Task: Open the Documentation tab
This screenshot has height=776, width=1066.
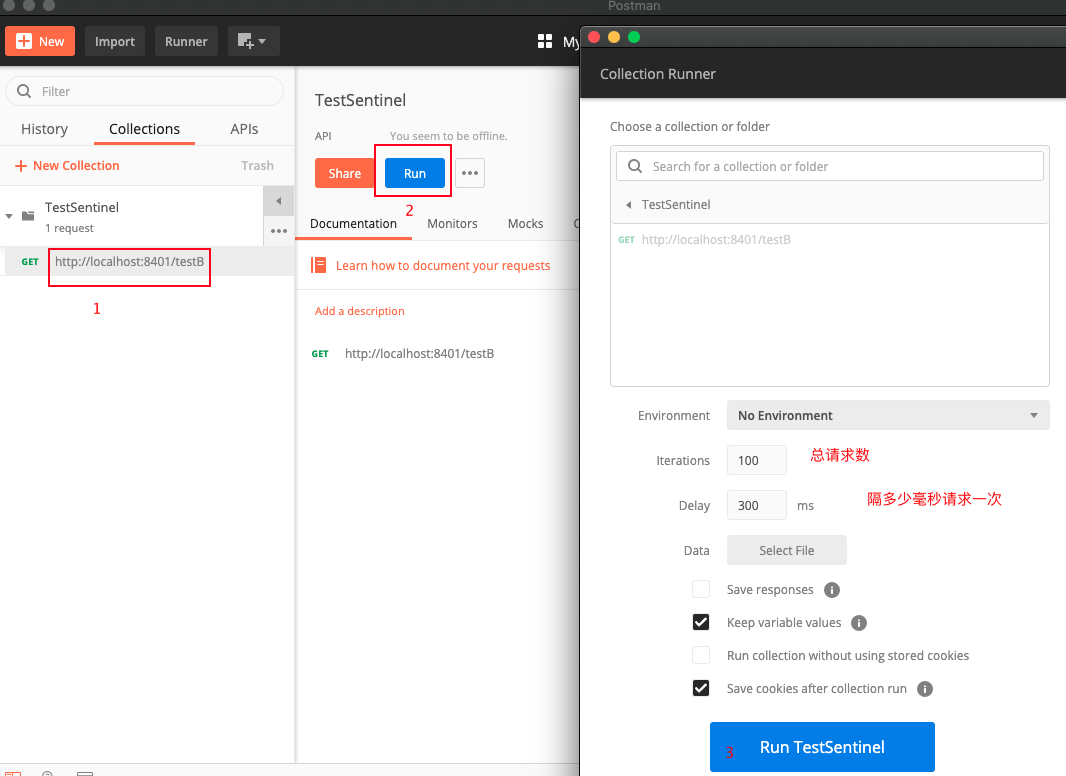Action: tap(354, 224)
